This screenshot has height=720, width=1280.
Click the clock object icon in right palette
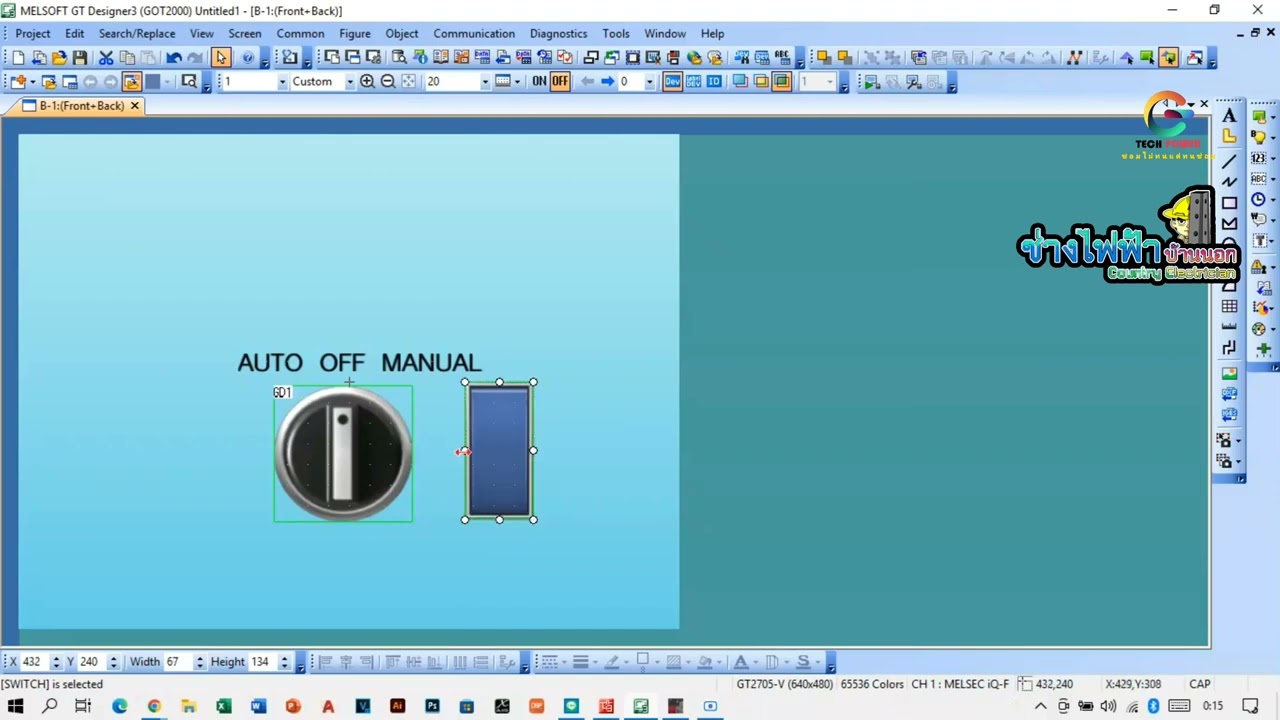[1259, 200]
